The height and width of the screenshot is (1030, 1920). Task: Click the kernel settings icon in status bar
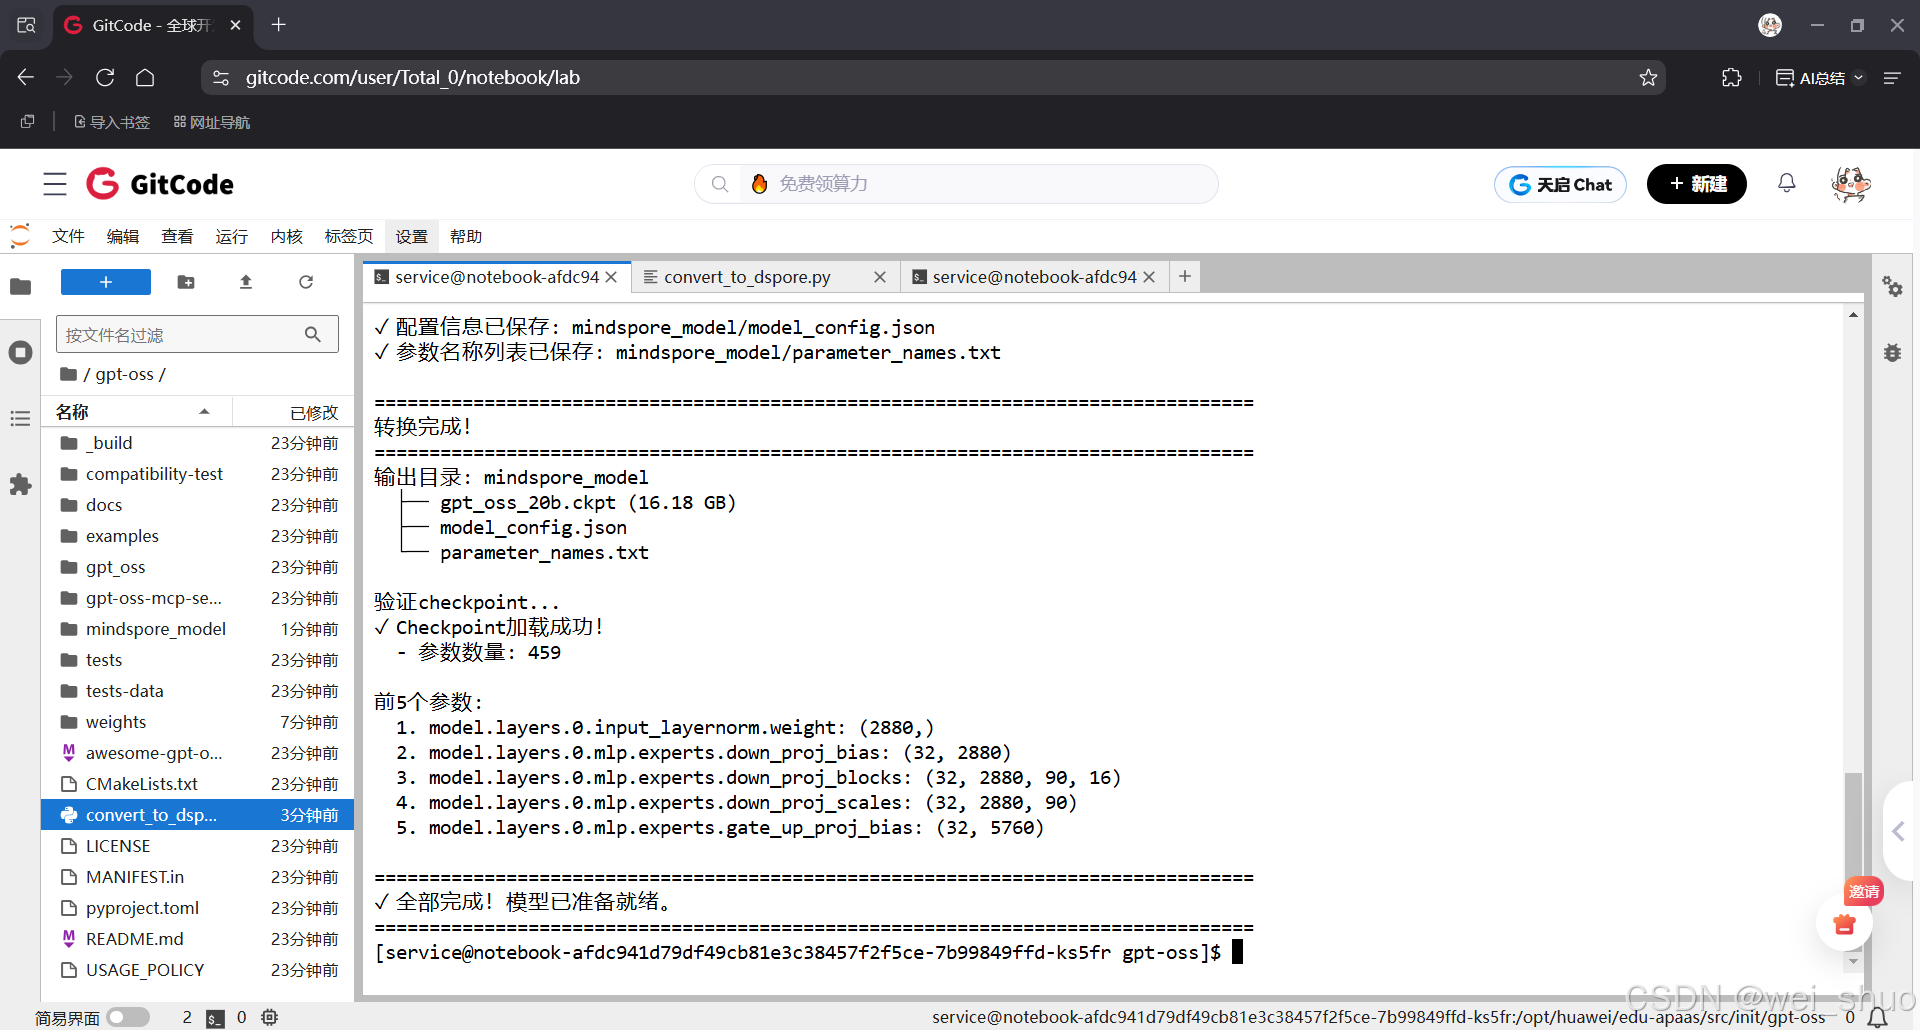point(270,1017)
